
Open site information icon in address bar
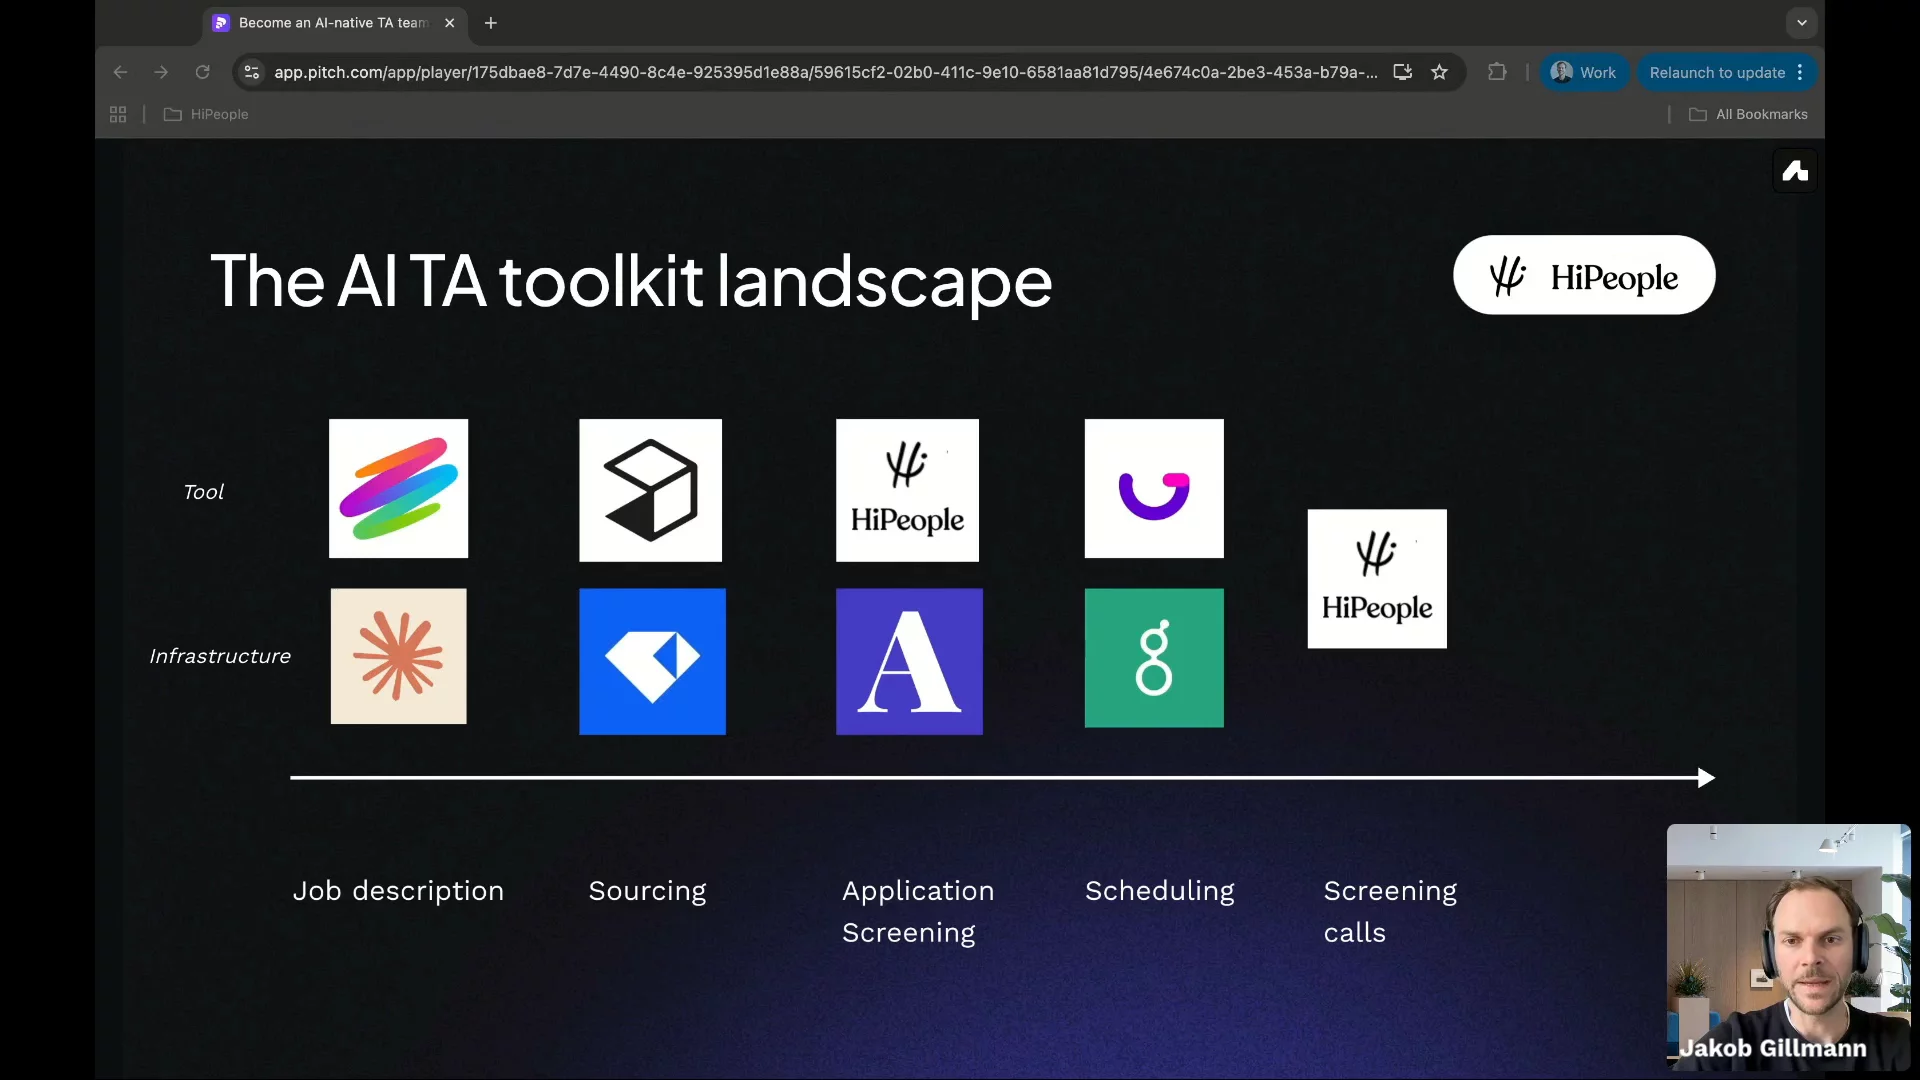coord(252,72)
